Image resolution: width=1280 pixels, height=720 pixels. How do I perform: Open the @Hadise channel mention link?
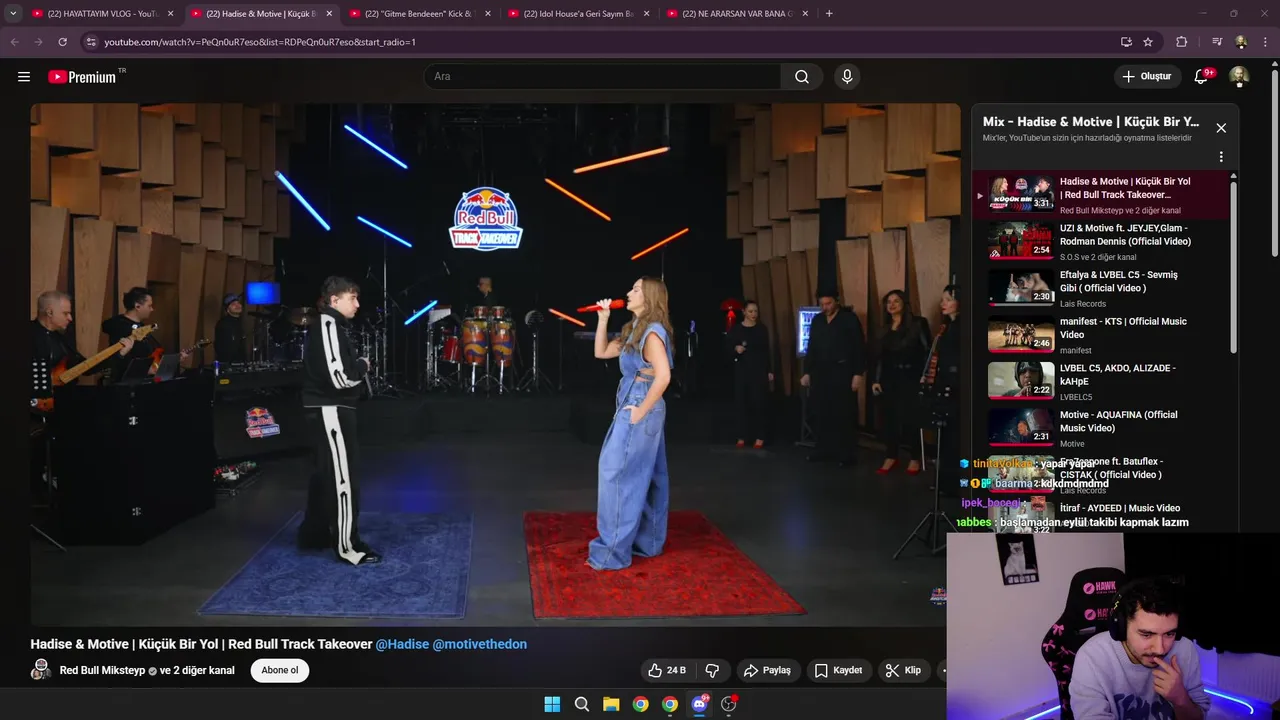click(402, 644)
